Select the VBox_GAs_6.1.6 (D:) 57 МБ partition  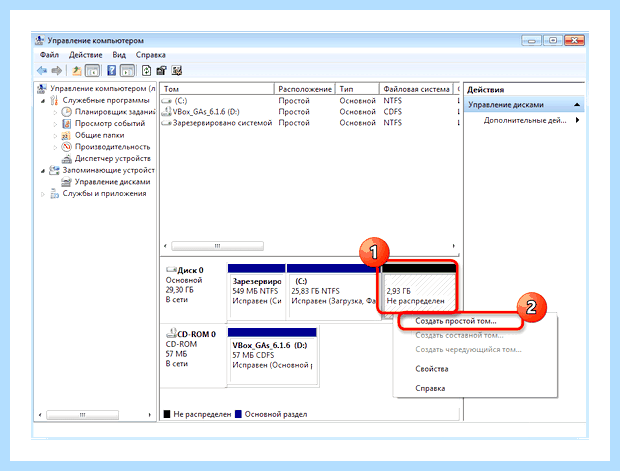pos(272,356)
